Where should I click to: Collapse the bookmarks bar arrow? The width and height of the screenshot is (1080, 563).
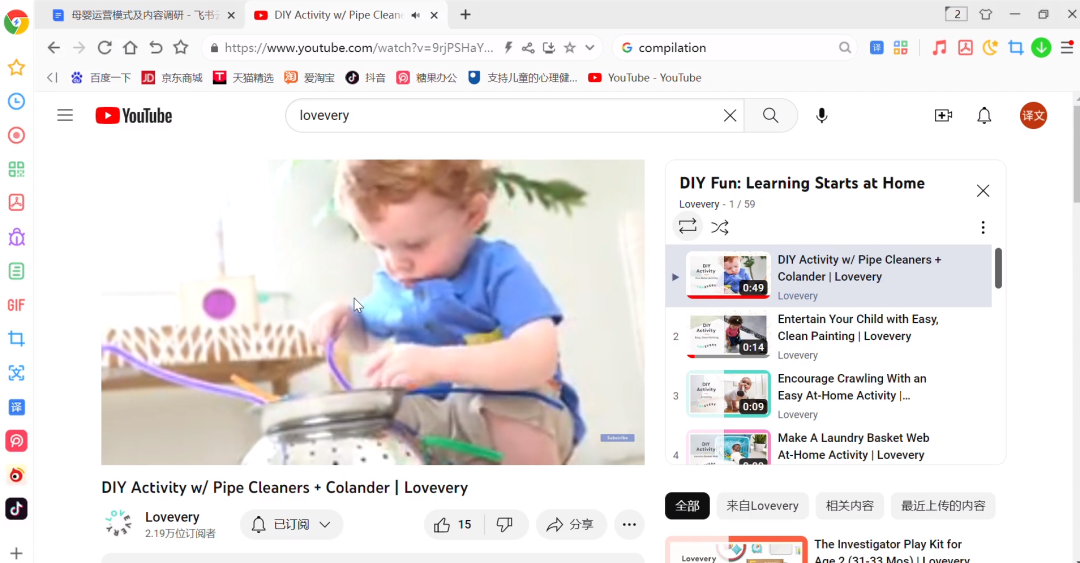[52, 77]
